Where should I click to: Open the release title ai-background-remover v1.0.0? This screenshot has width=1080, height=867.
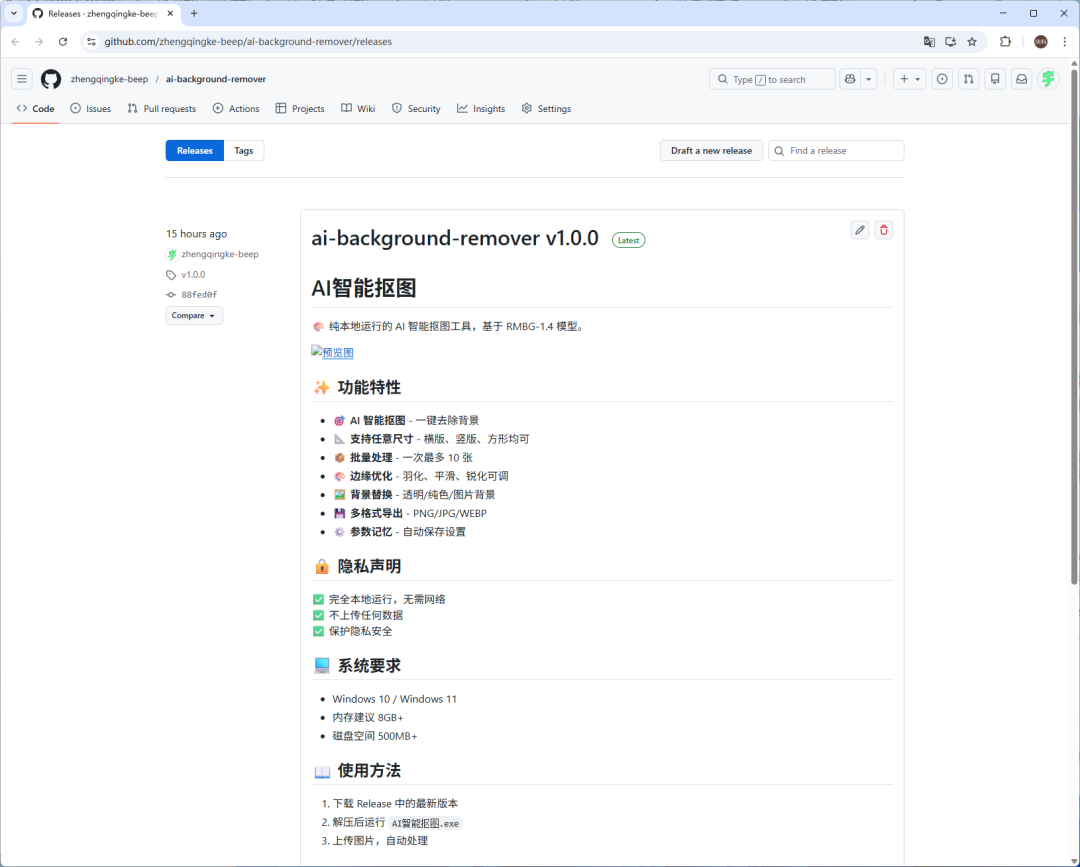click(x=455, y=238)
